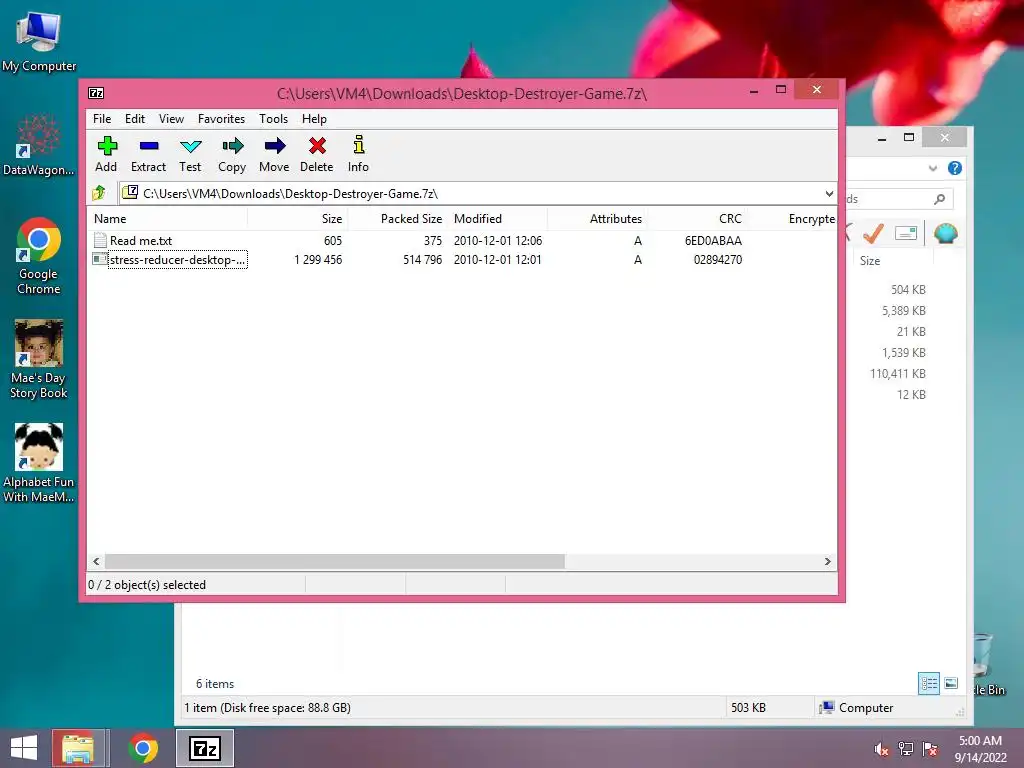The height and width of the screenshot is (768, 1024).
Task: Sort by the Modified column header
Action: pyautogui.click(x=498, y=218)
